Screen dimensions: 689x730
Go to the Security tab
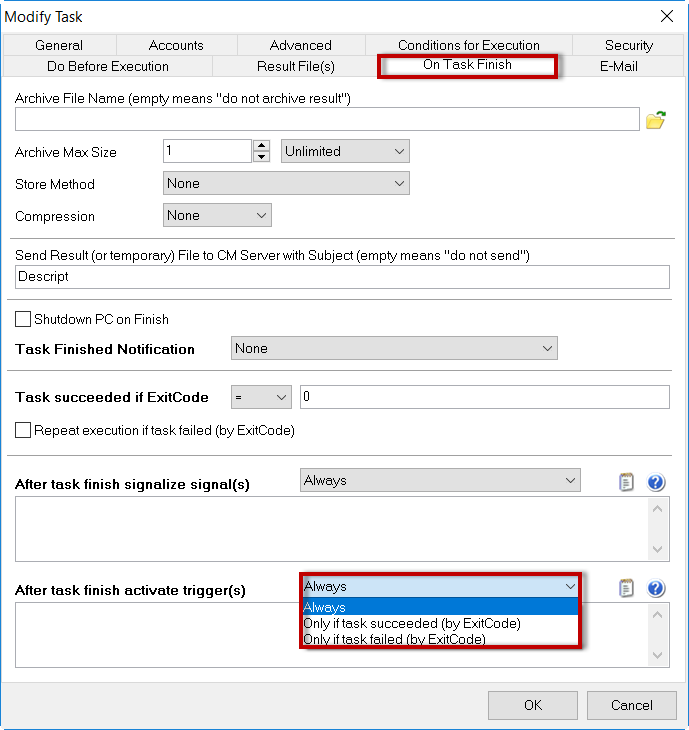coord(628,45)
